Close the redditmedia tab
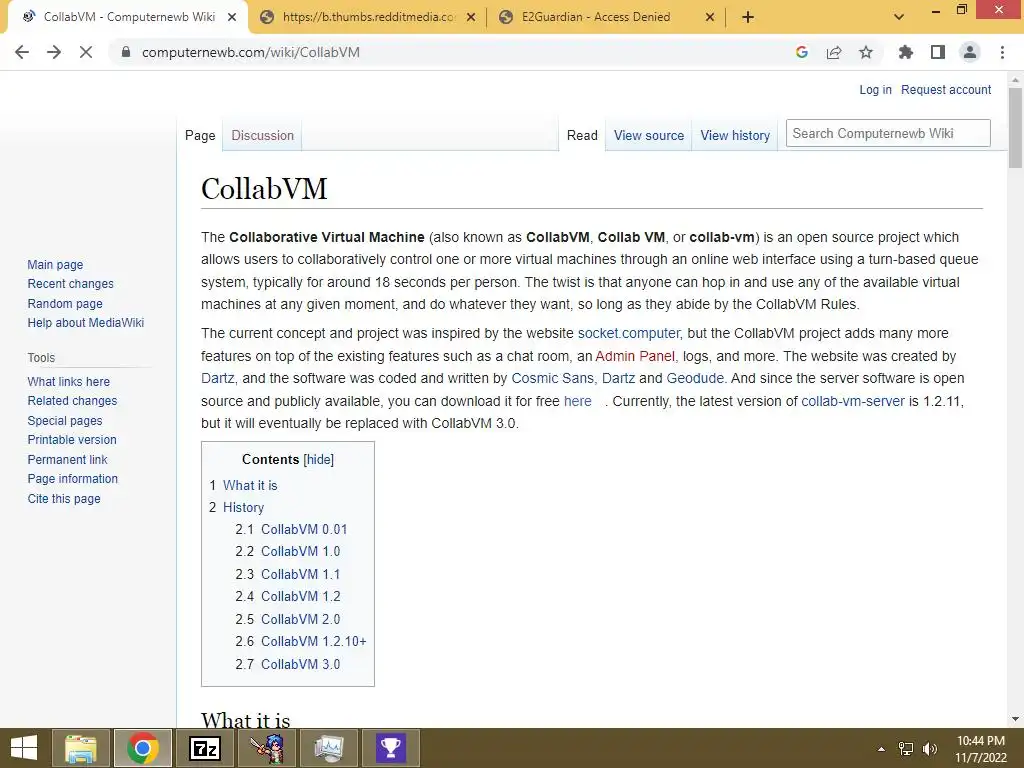The image size is (1024, 768). (x=471, y=17)
